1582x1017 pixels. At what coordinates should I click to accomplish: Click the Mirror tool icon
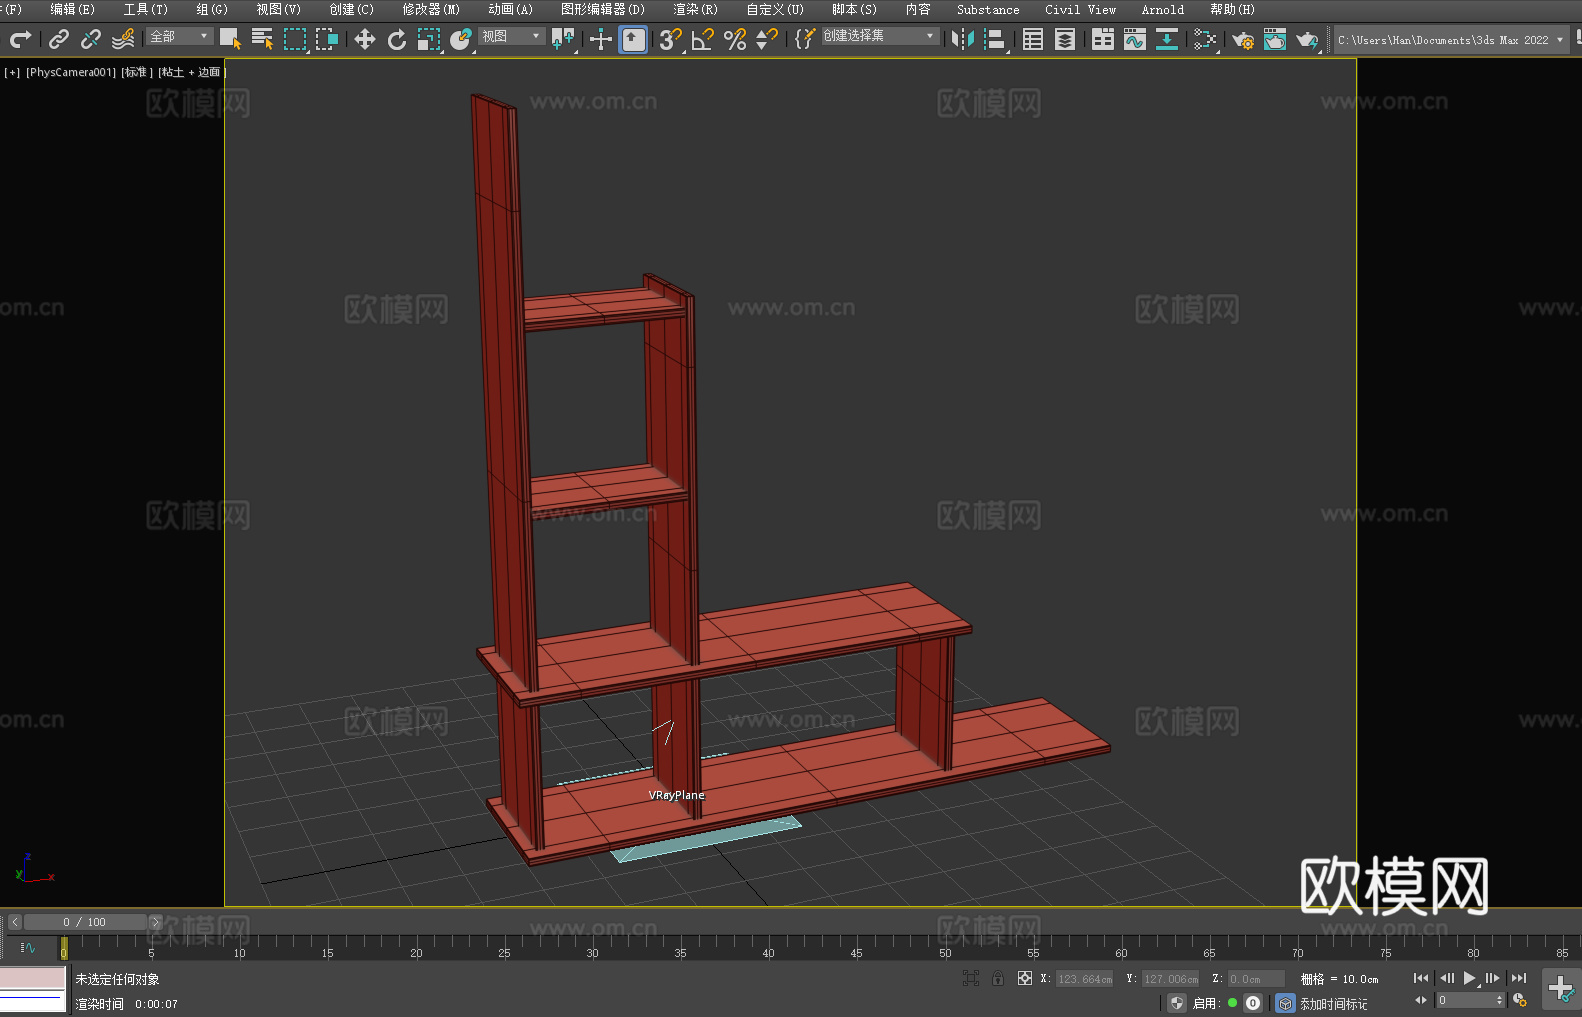(963, 39)
